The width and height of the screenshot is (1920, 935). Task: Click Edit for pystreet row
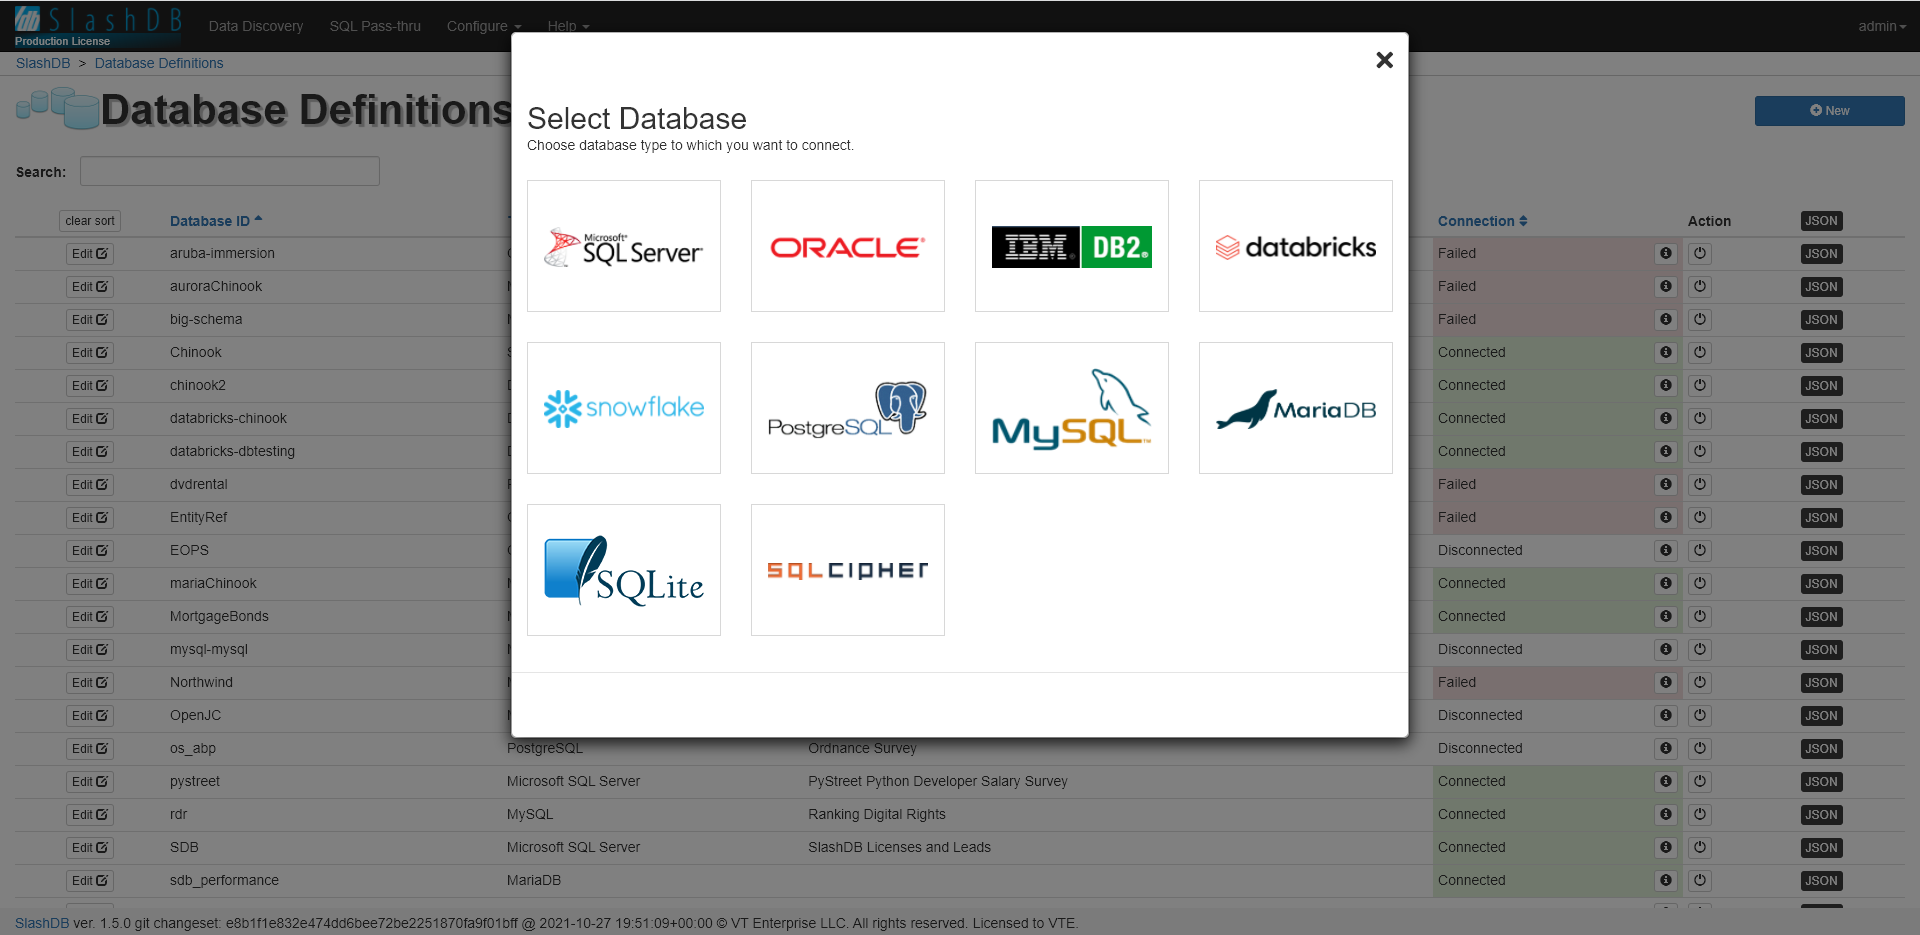[90, 782]
